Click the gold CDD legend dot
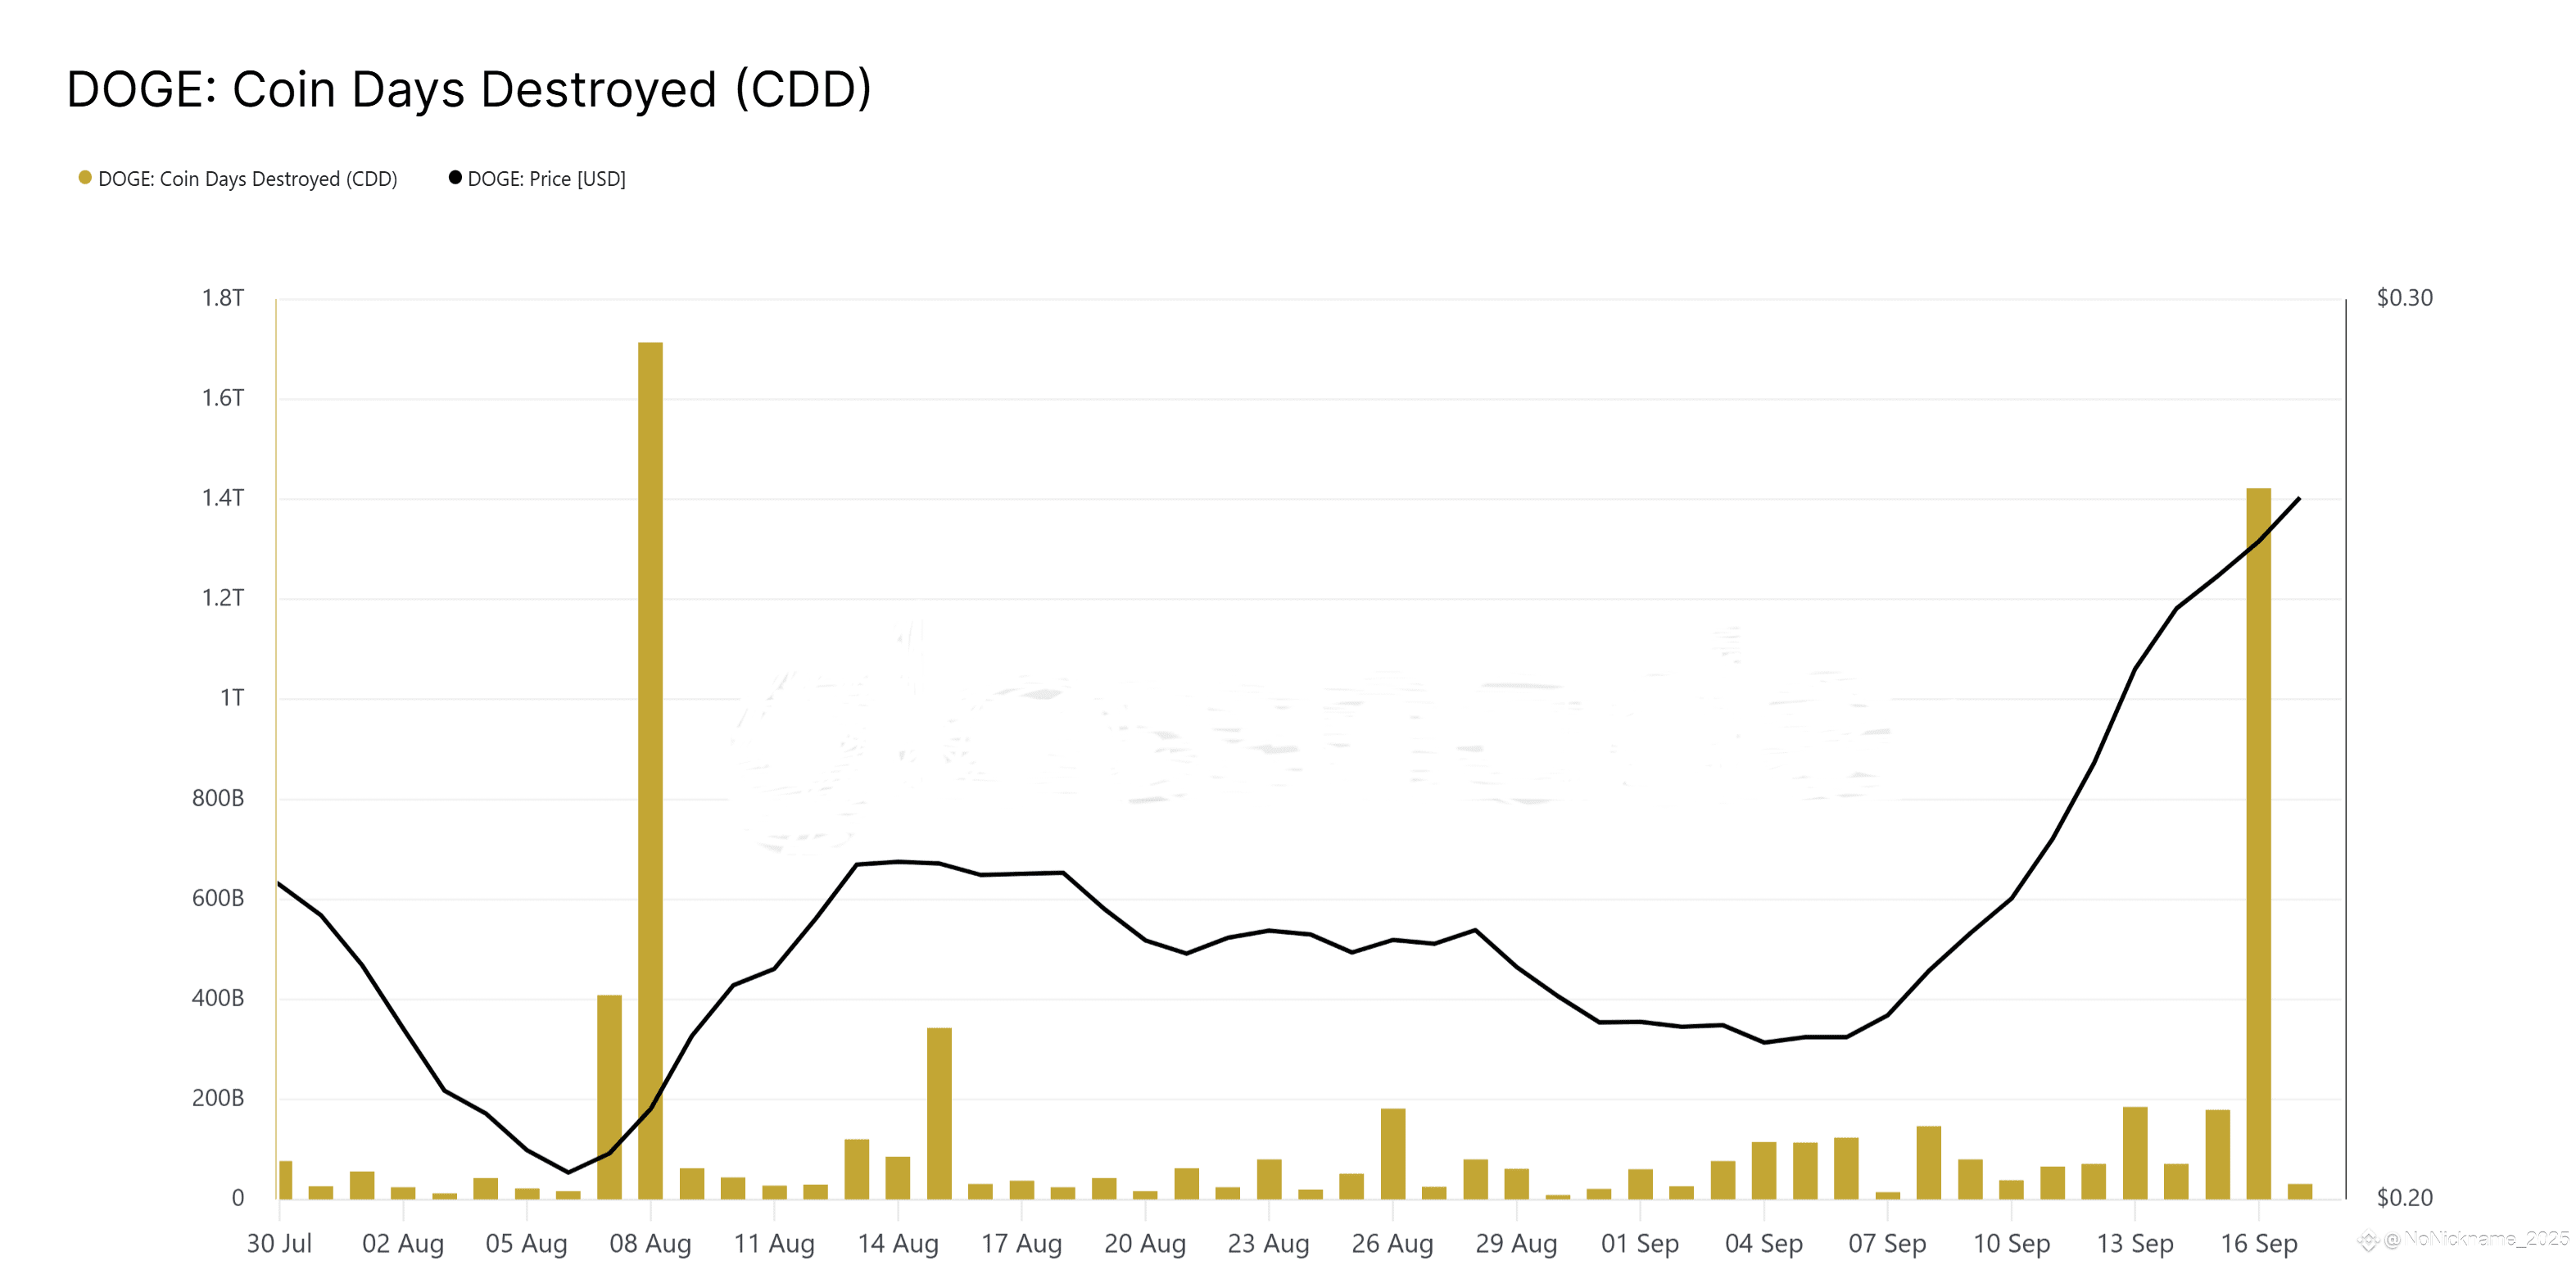 85,178
